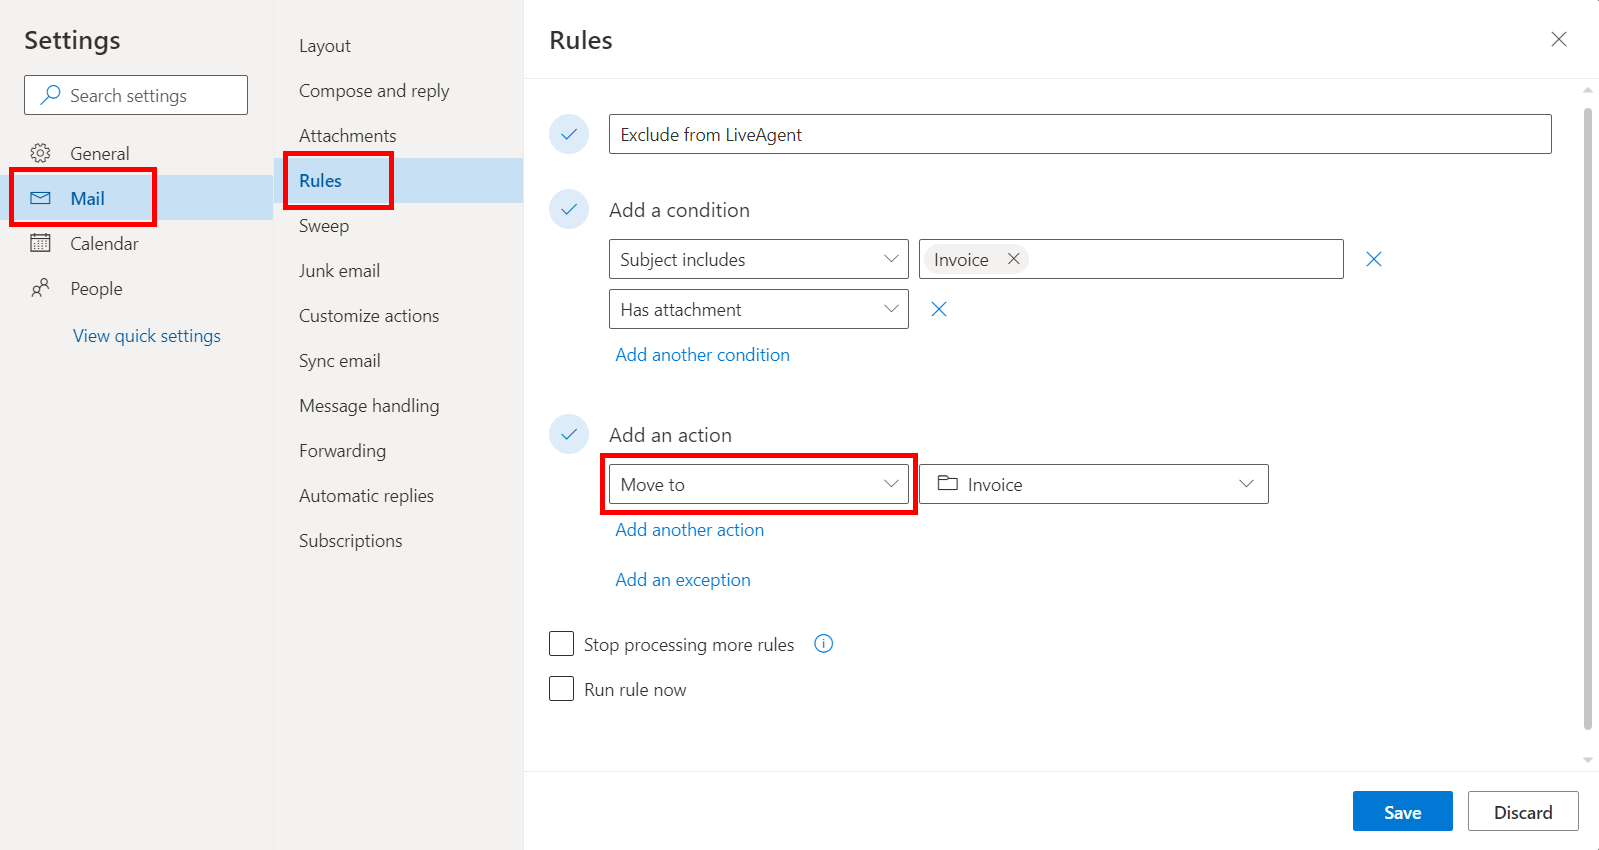Open the Has attachment condition dropdown
Viewport: 1599px width, 850px height.
(x=759, y=309)
